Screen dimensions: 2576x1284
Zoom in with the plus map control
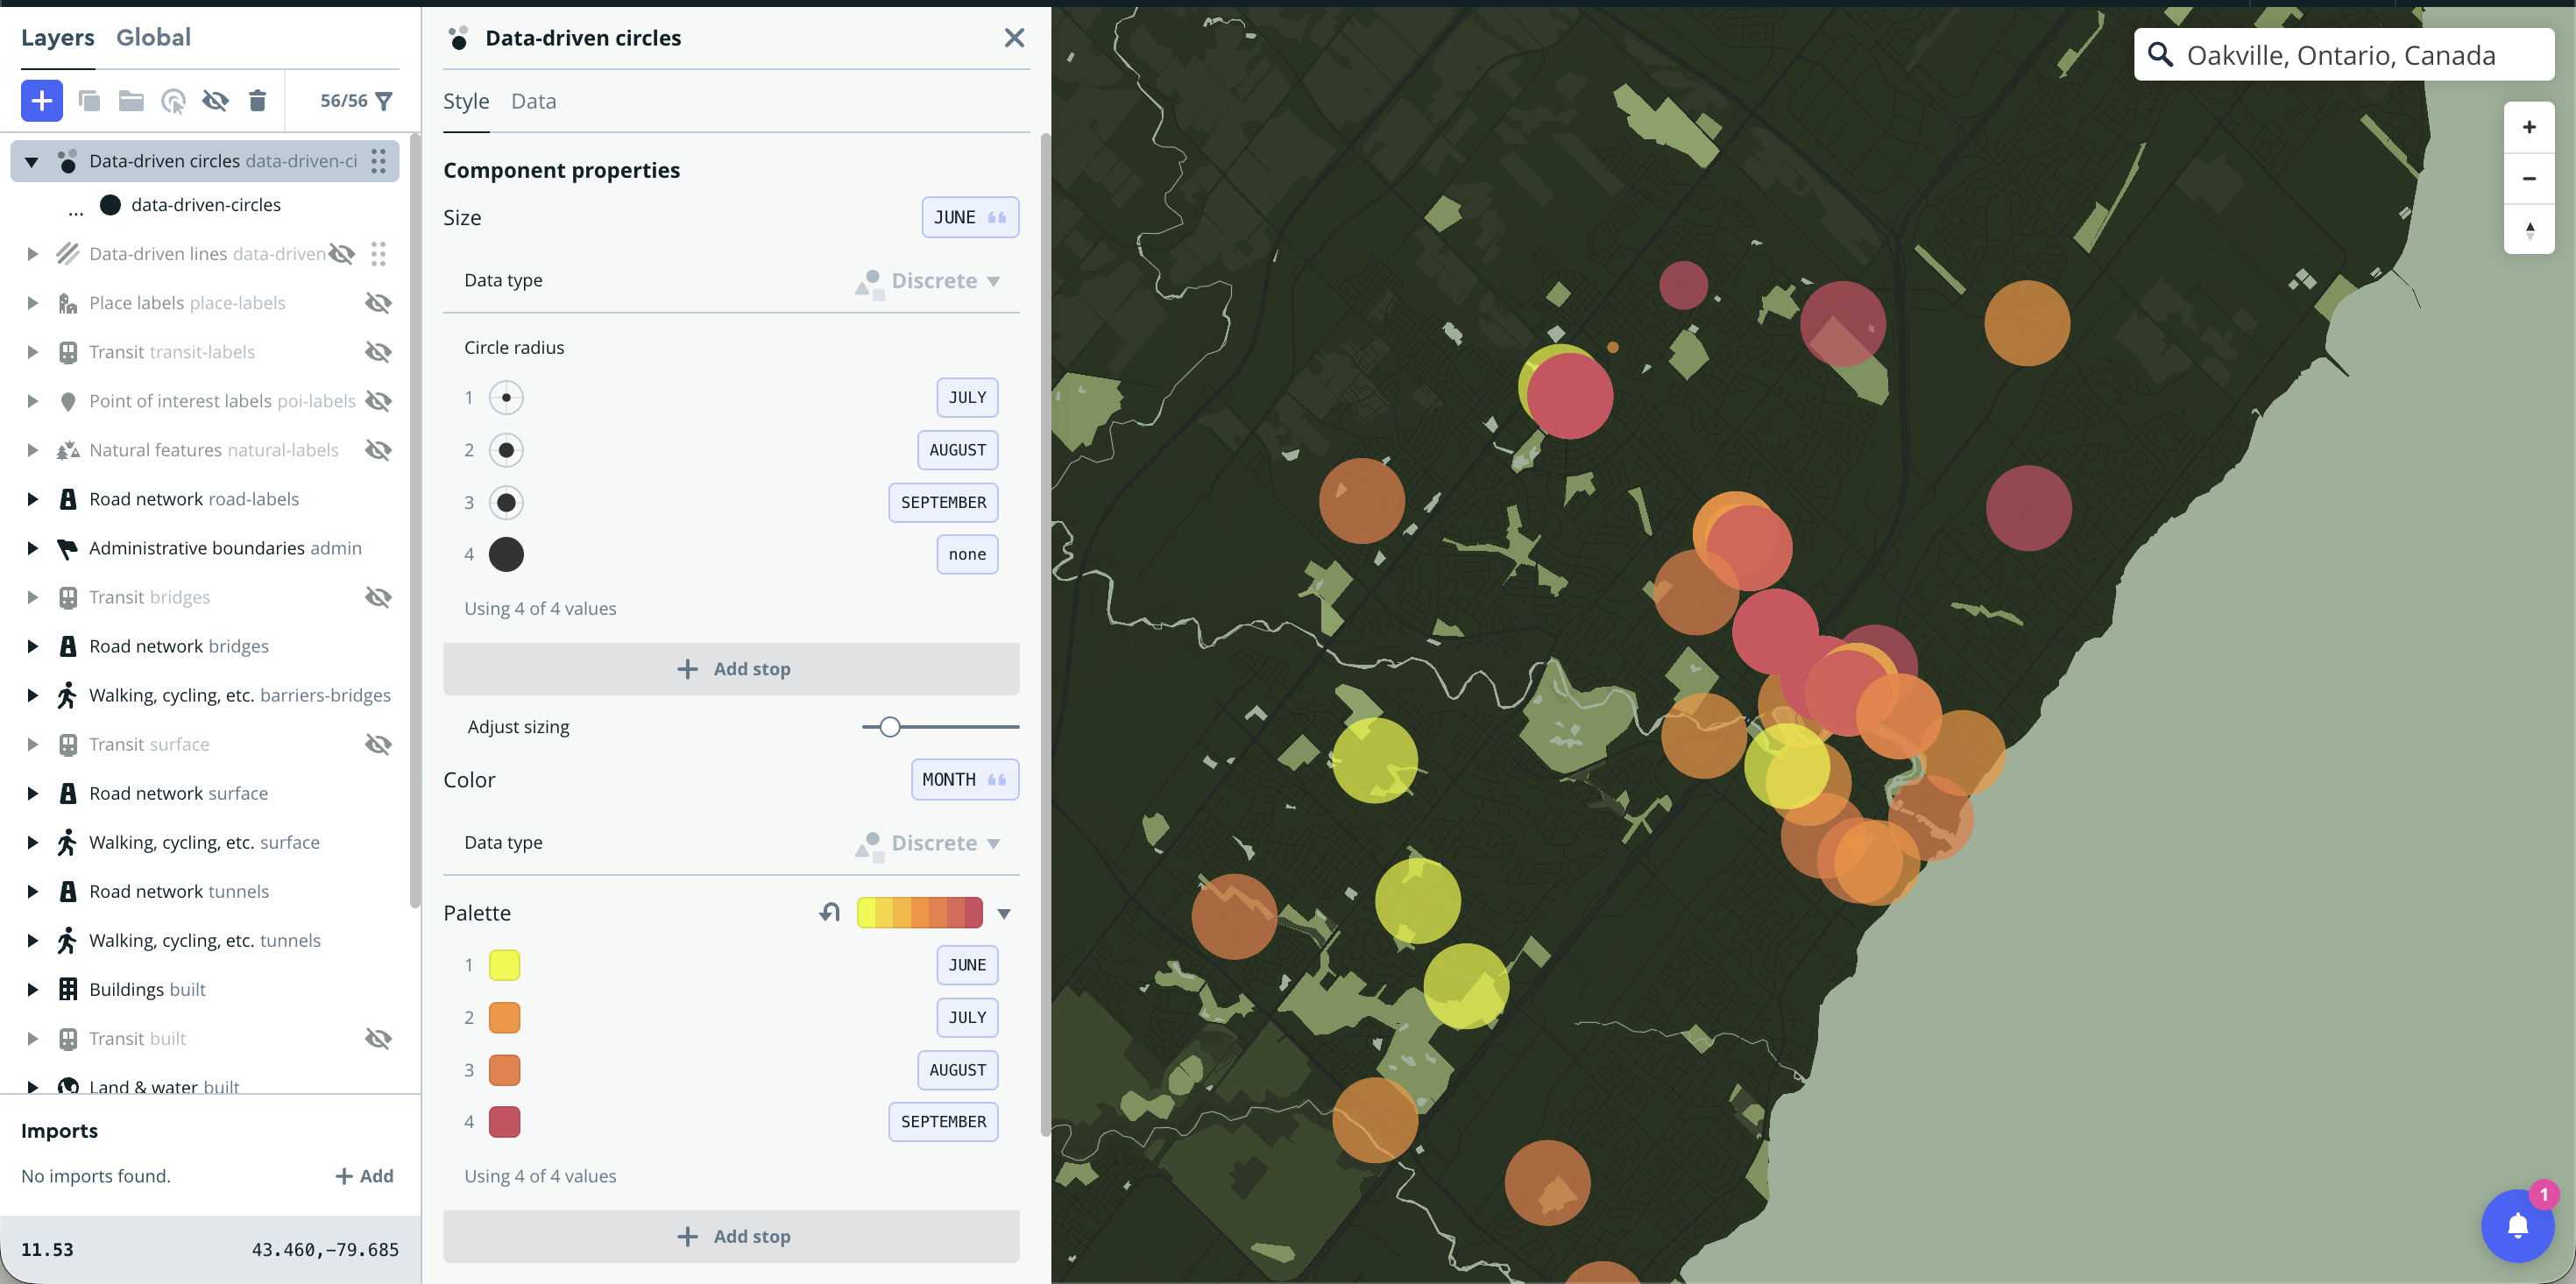pos(2529,126)
